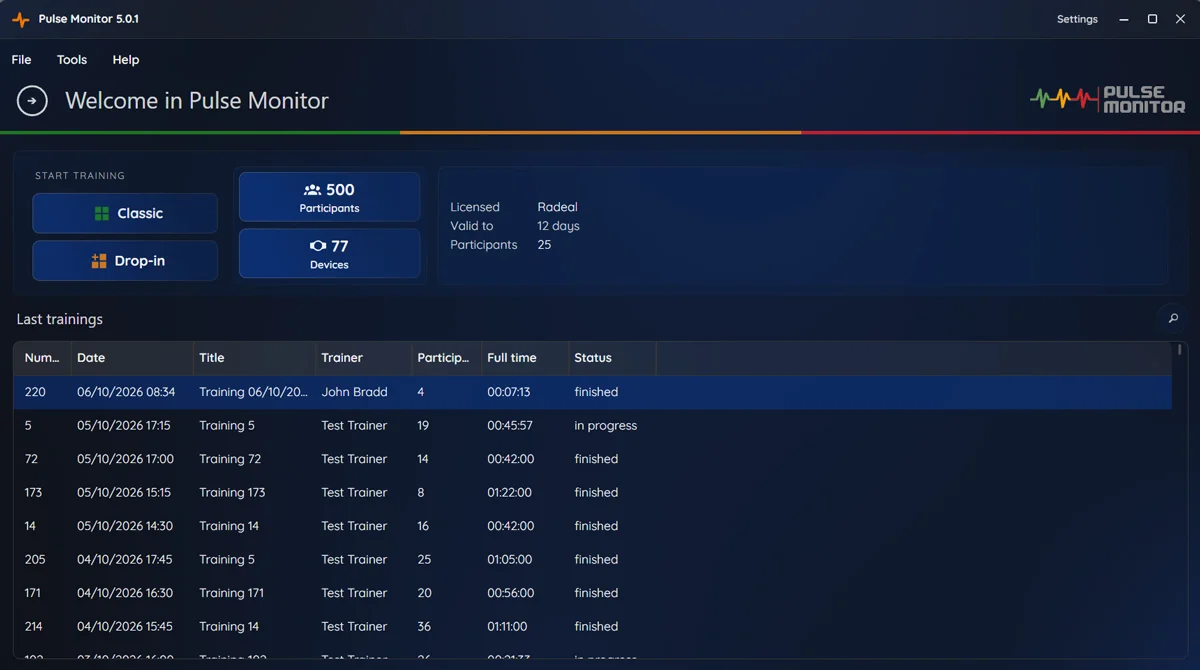Maximize the Pulse Monitor window

[x=1152, y=19]
